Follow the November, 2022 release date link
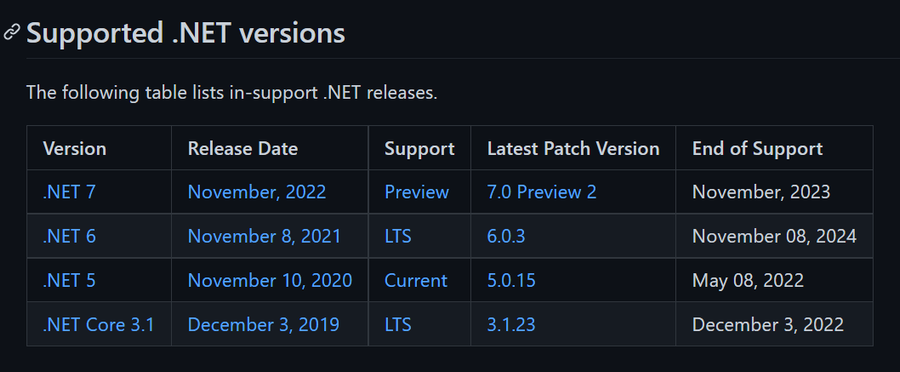This screenshot has width=900, height=372. click(257, 192)
